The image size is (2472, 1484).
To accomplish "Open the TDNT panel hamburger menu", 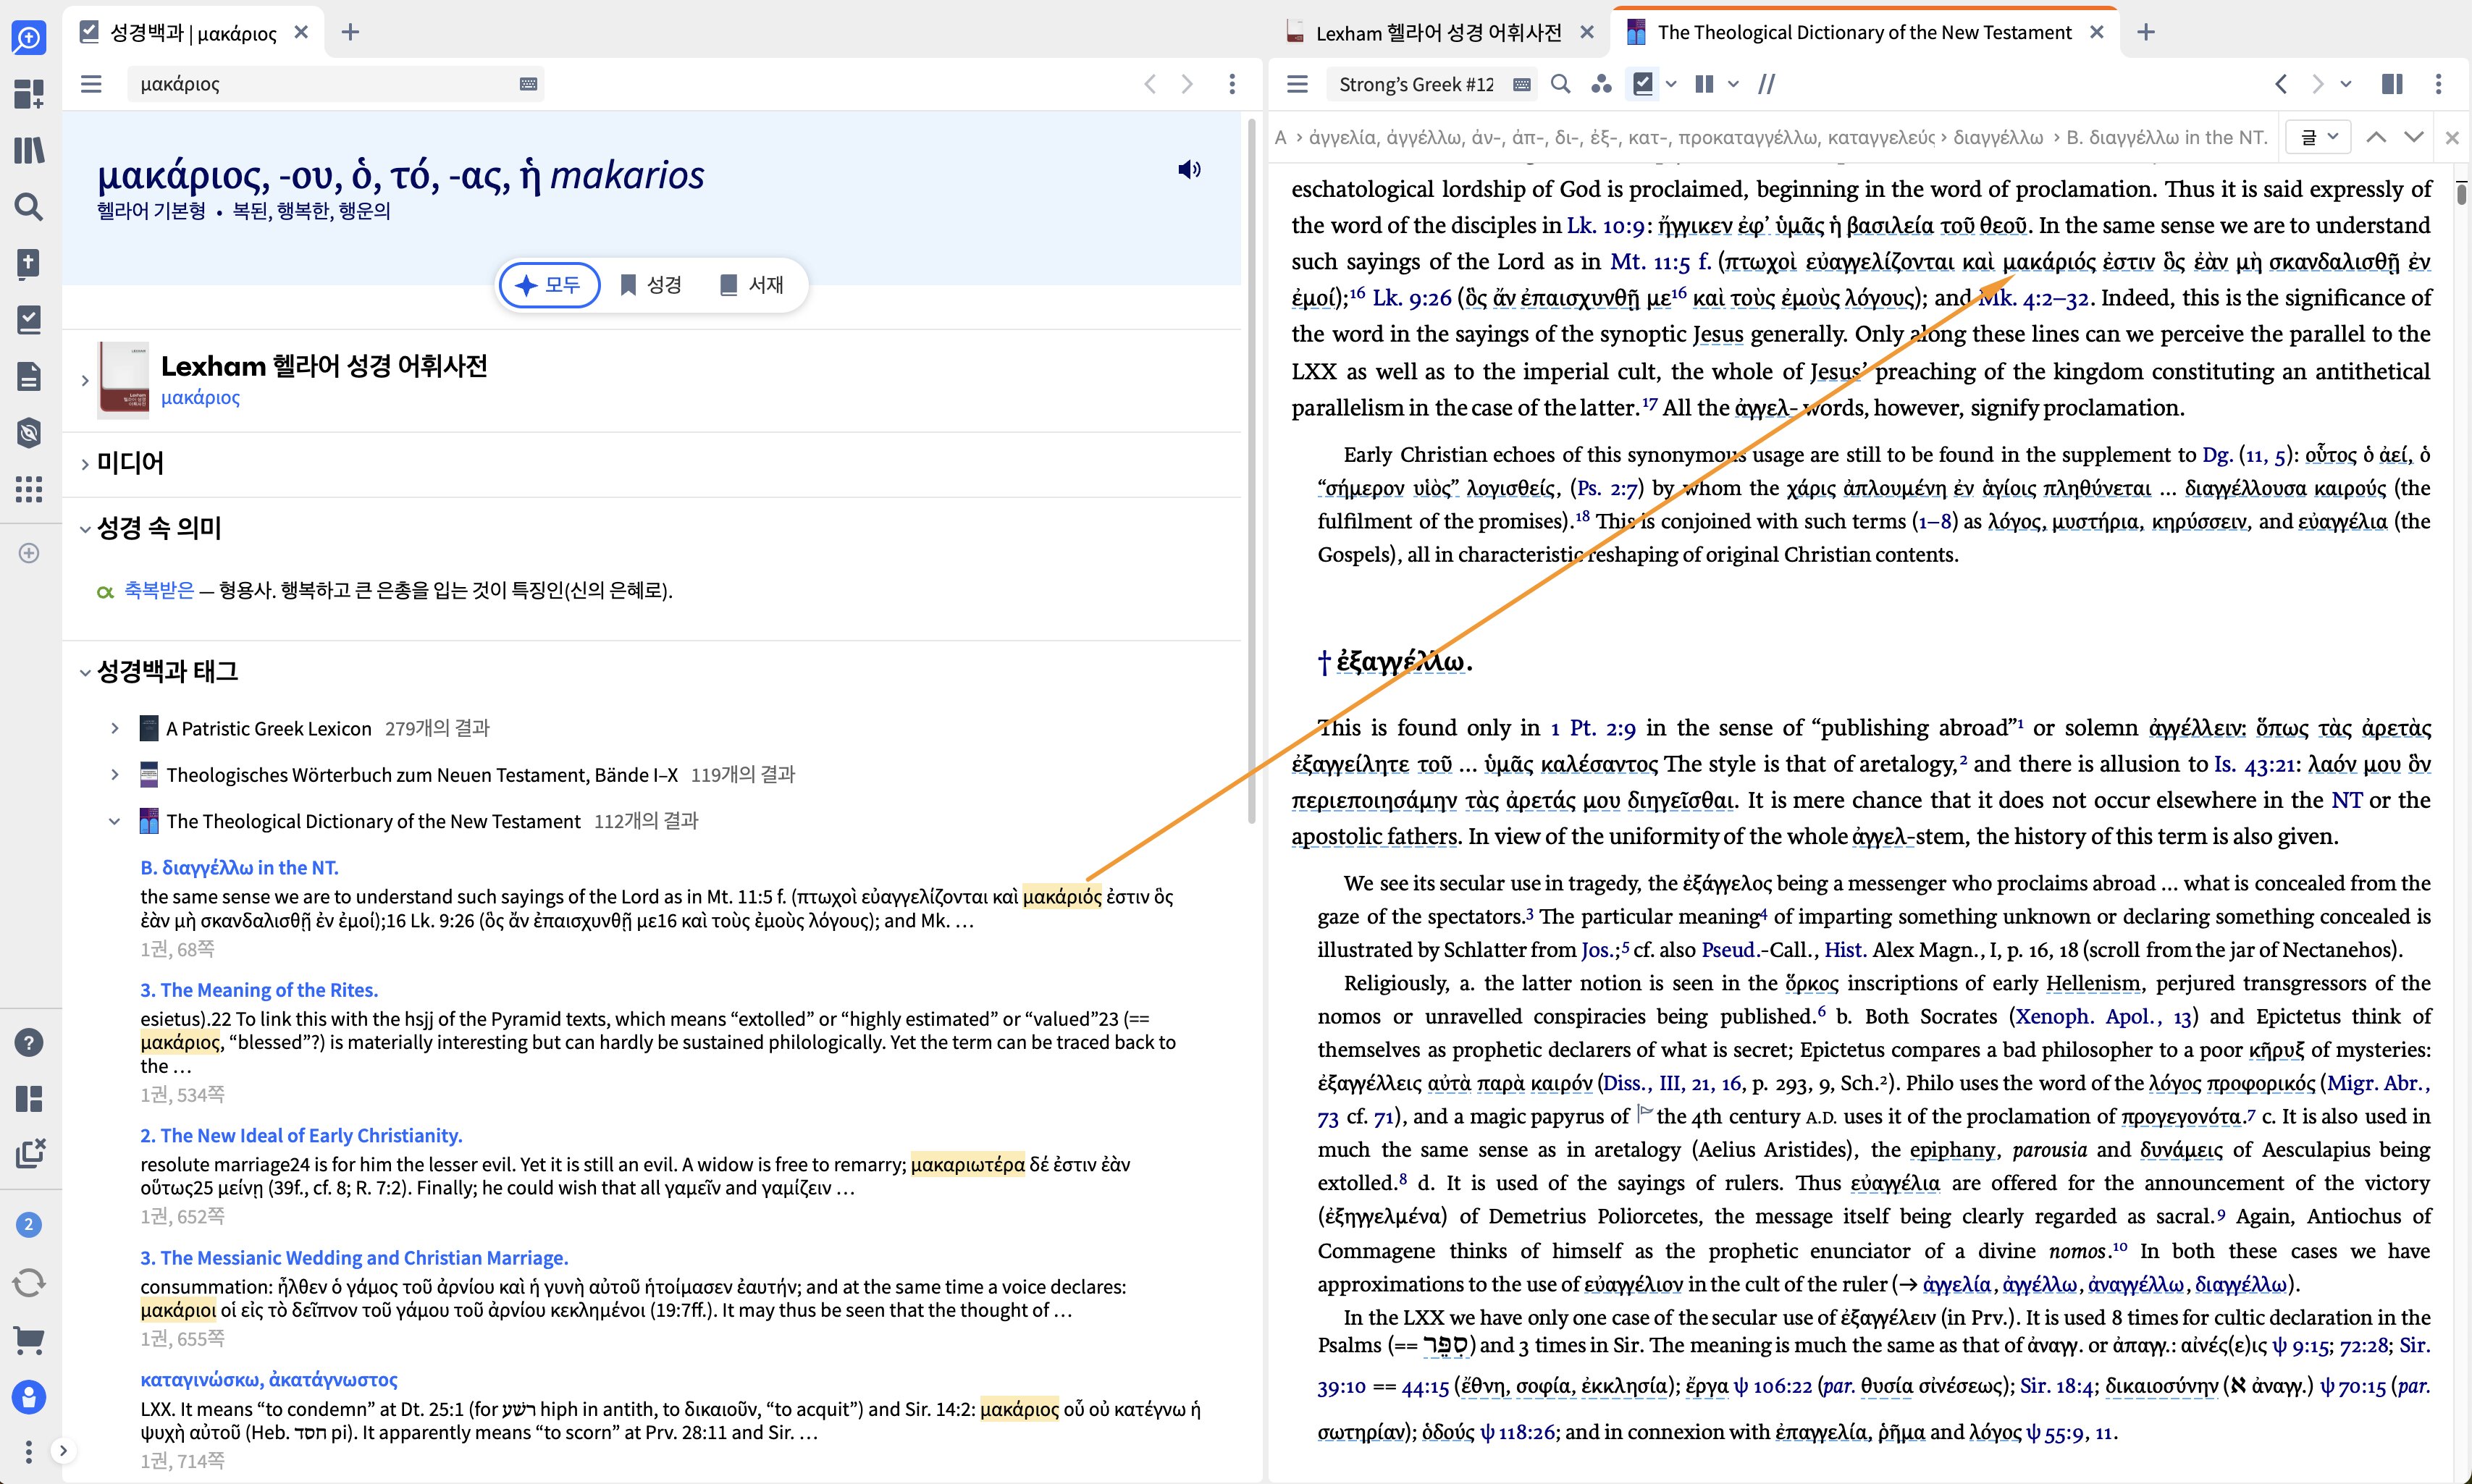I will coord(1297,84).
